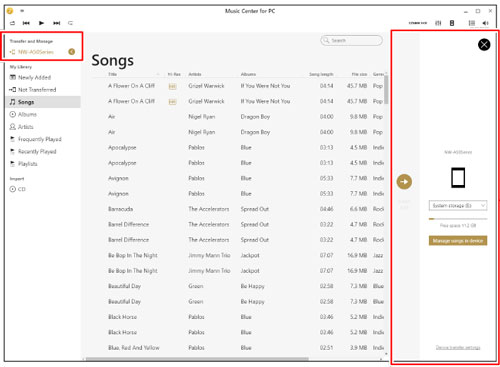Screen dimensions: 500x367
Task: Open the play queue list icon
Action: [x=472, y=23]
